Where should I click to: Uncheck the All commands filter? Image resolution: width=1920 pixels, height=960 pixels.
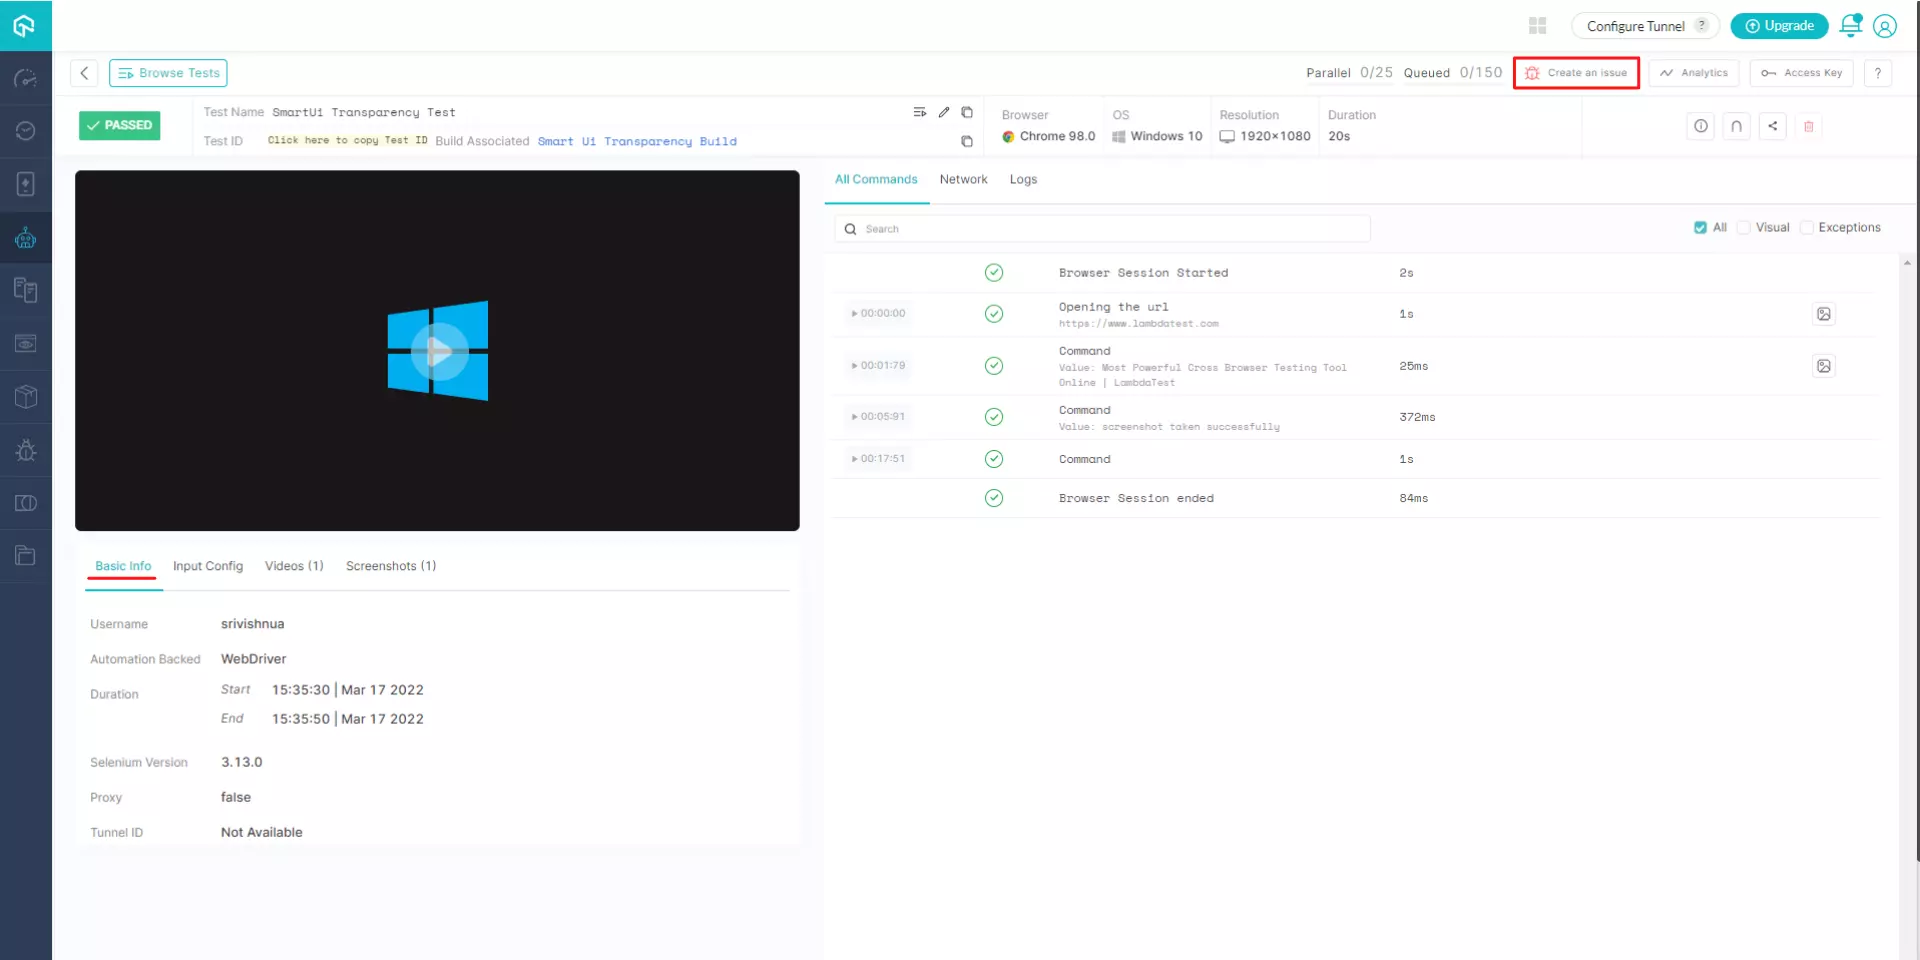[1699, 227]
